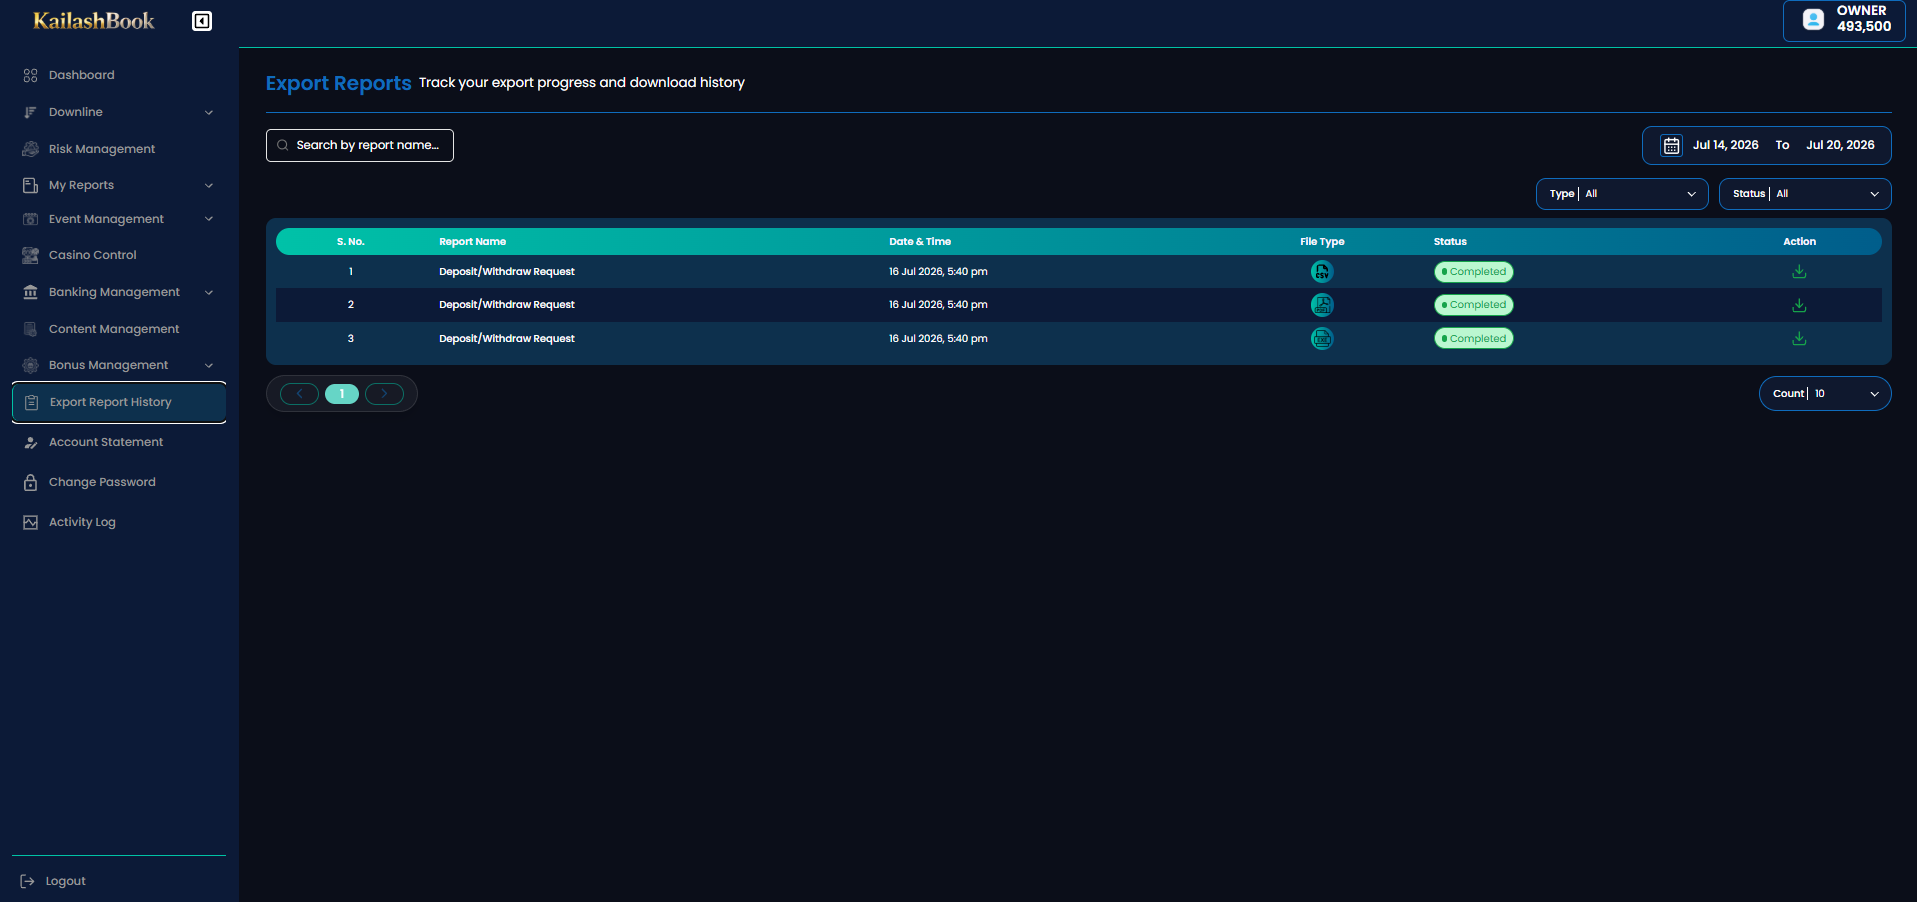Download the report in row 1

coord(1799,271)
